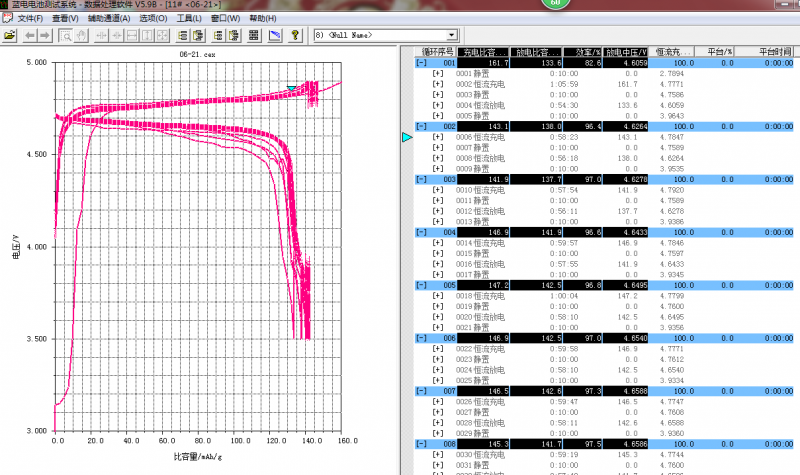Collapse cycle 004 row
The width and height of the screenshot is (800, 475).
(421, 232)
